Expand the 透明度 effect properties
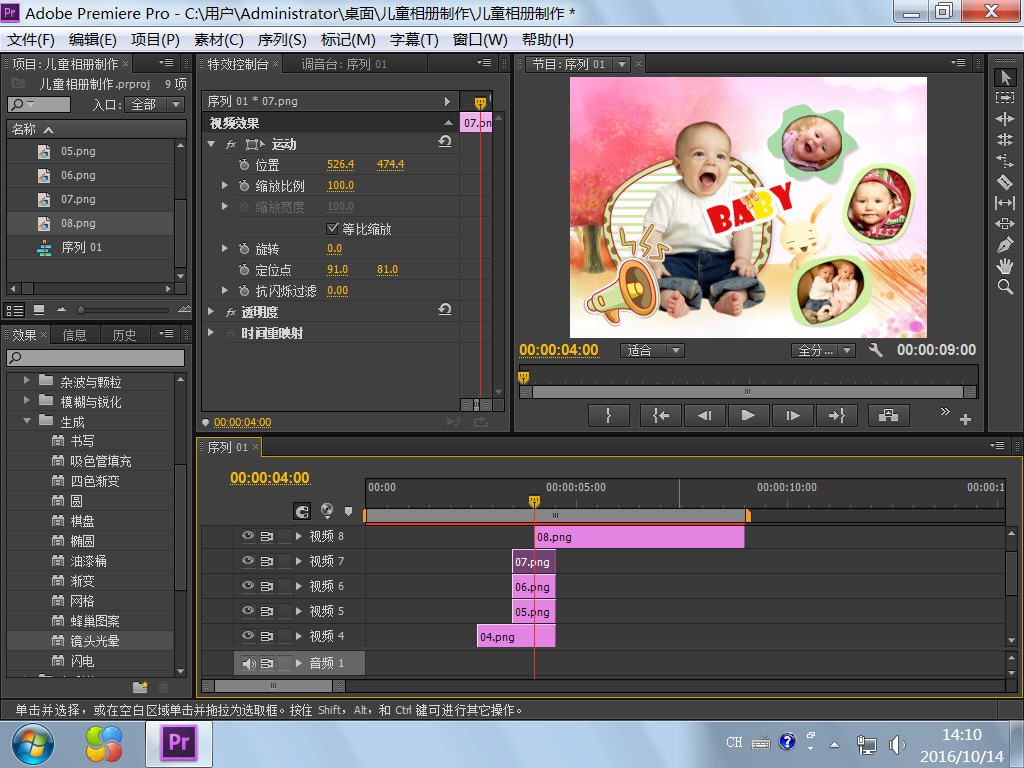Image resolution: width=1024 pixels, height=768 pixels. [x=211, y=312]
